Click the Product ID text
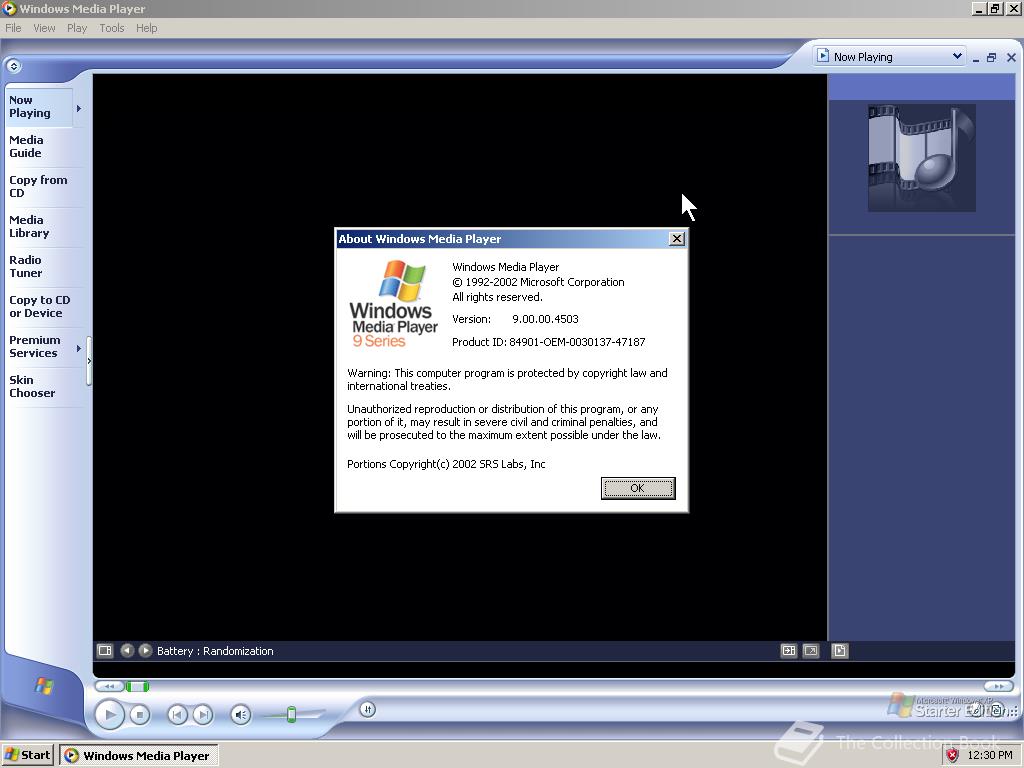 pyautogui.click(x=549, y=342)
